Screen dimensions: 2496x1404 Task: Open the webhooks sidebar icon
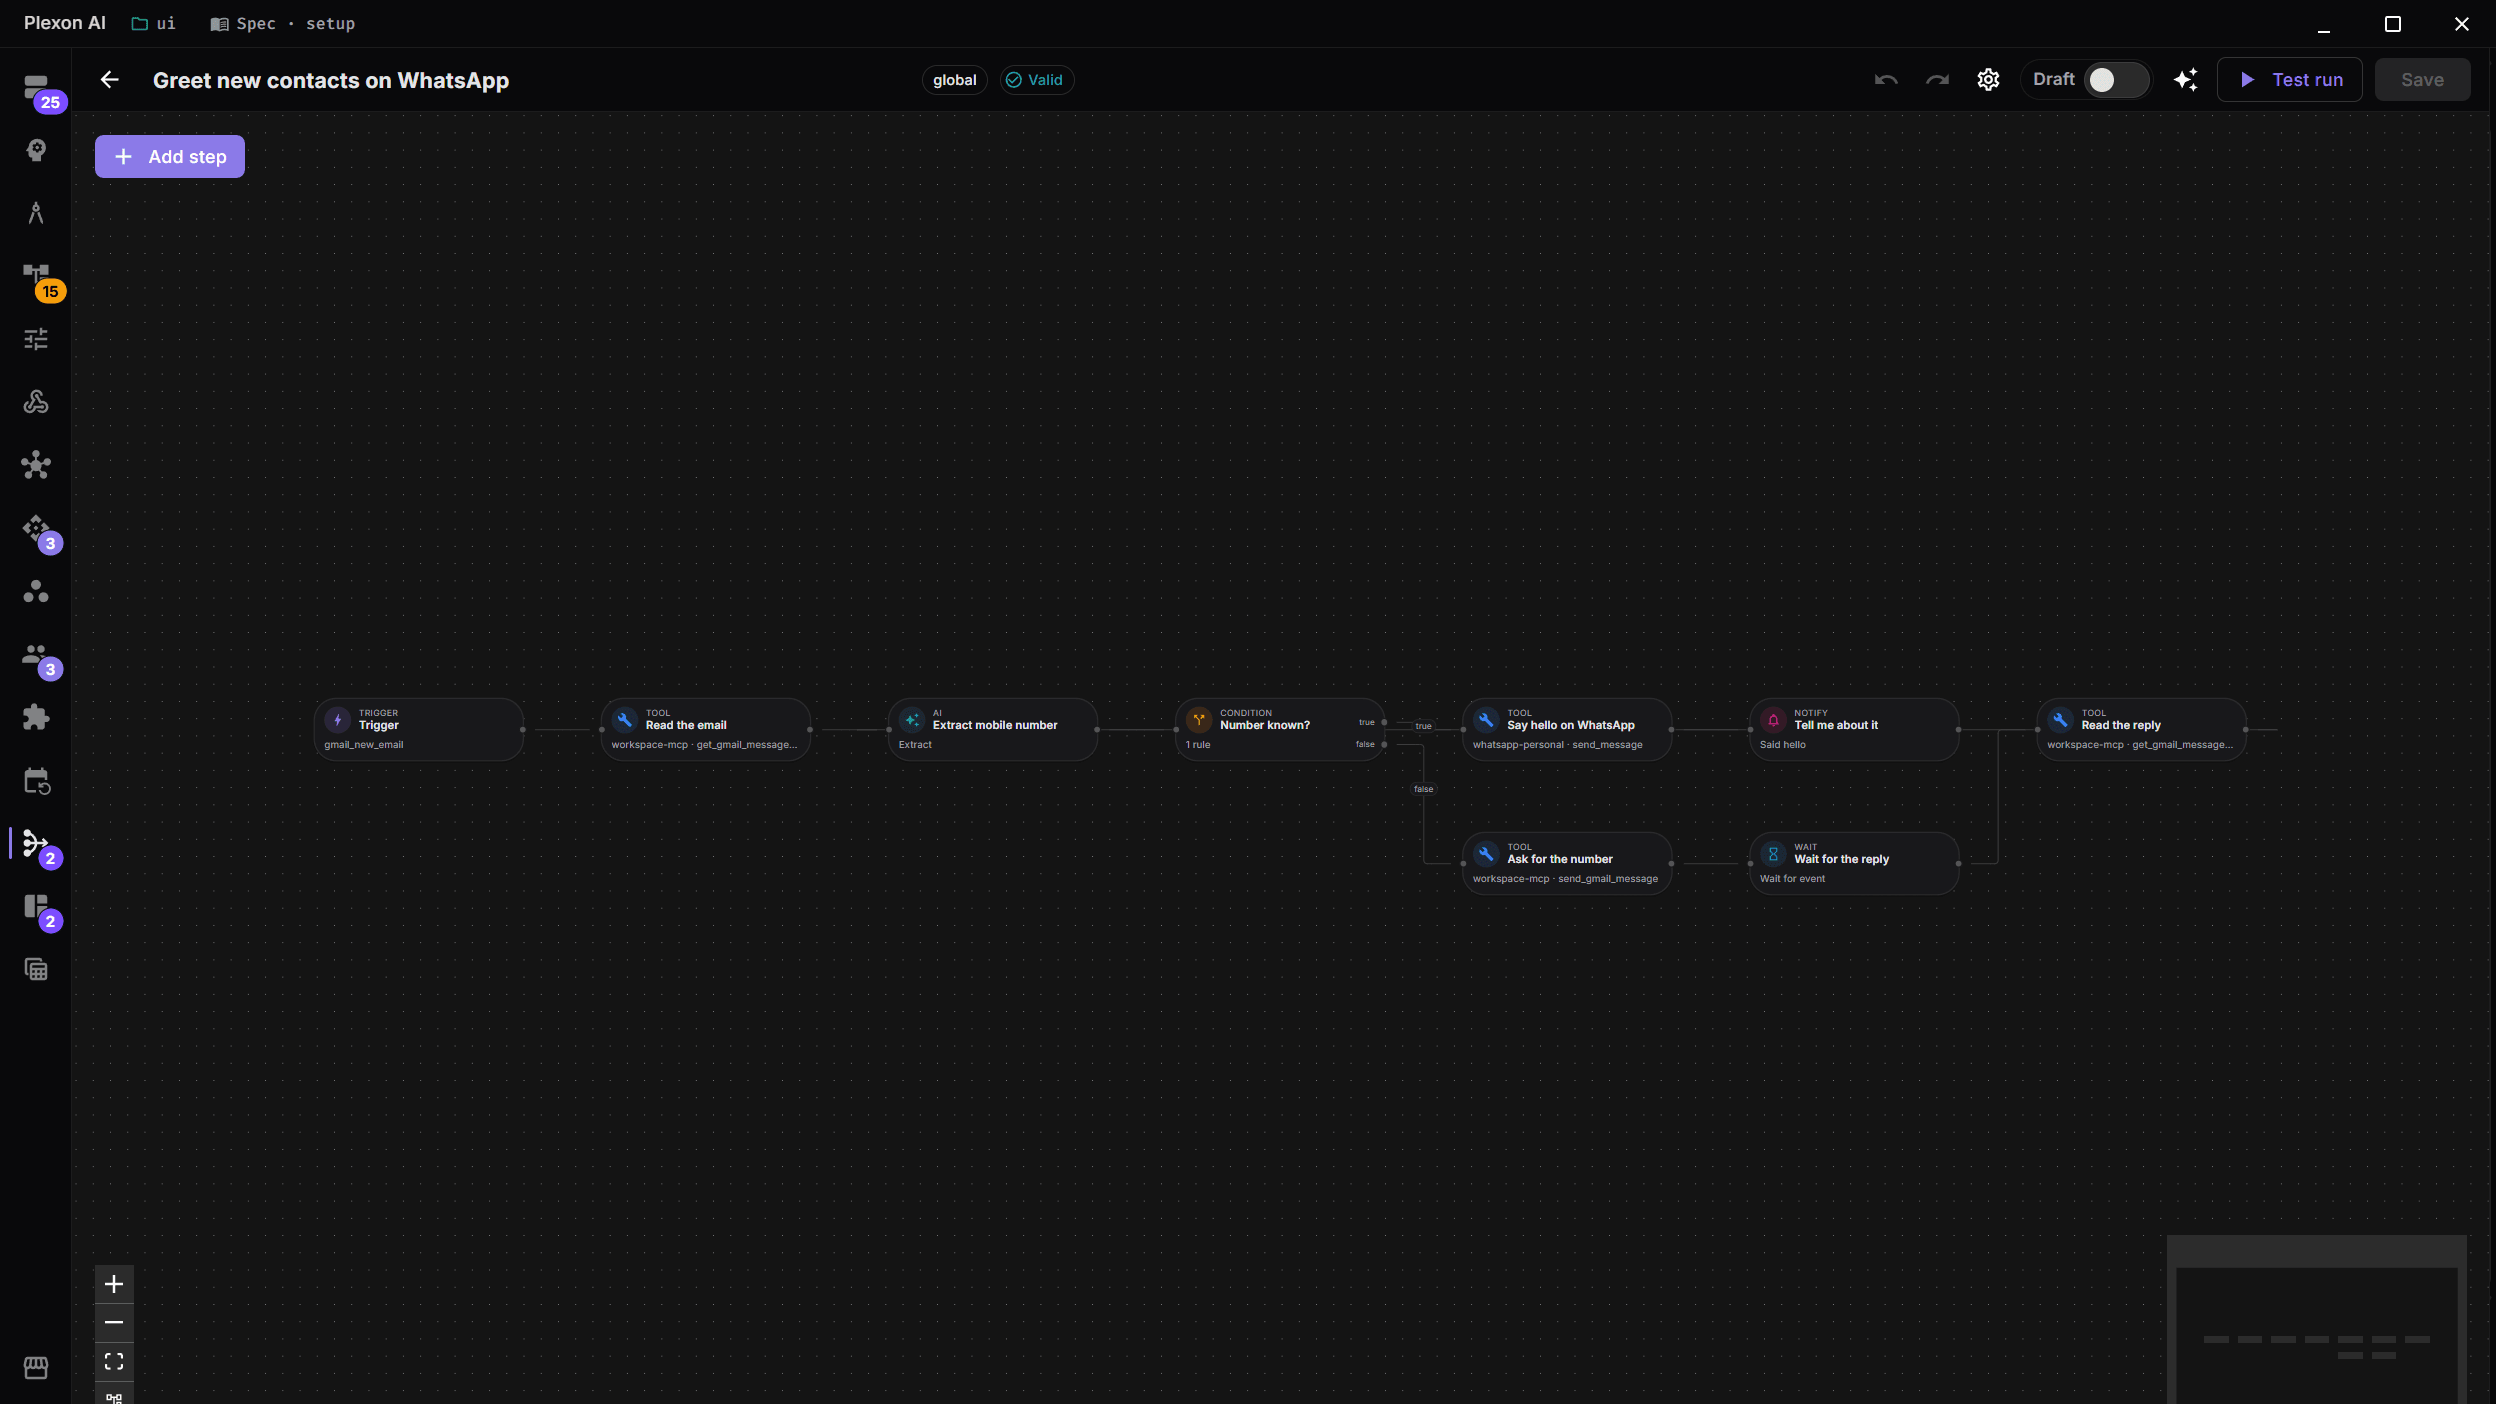(x=36, y=402)
